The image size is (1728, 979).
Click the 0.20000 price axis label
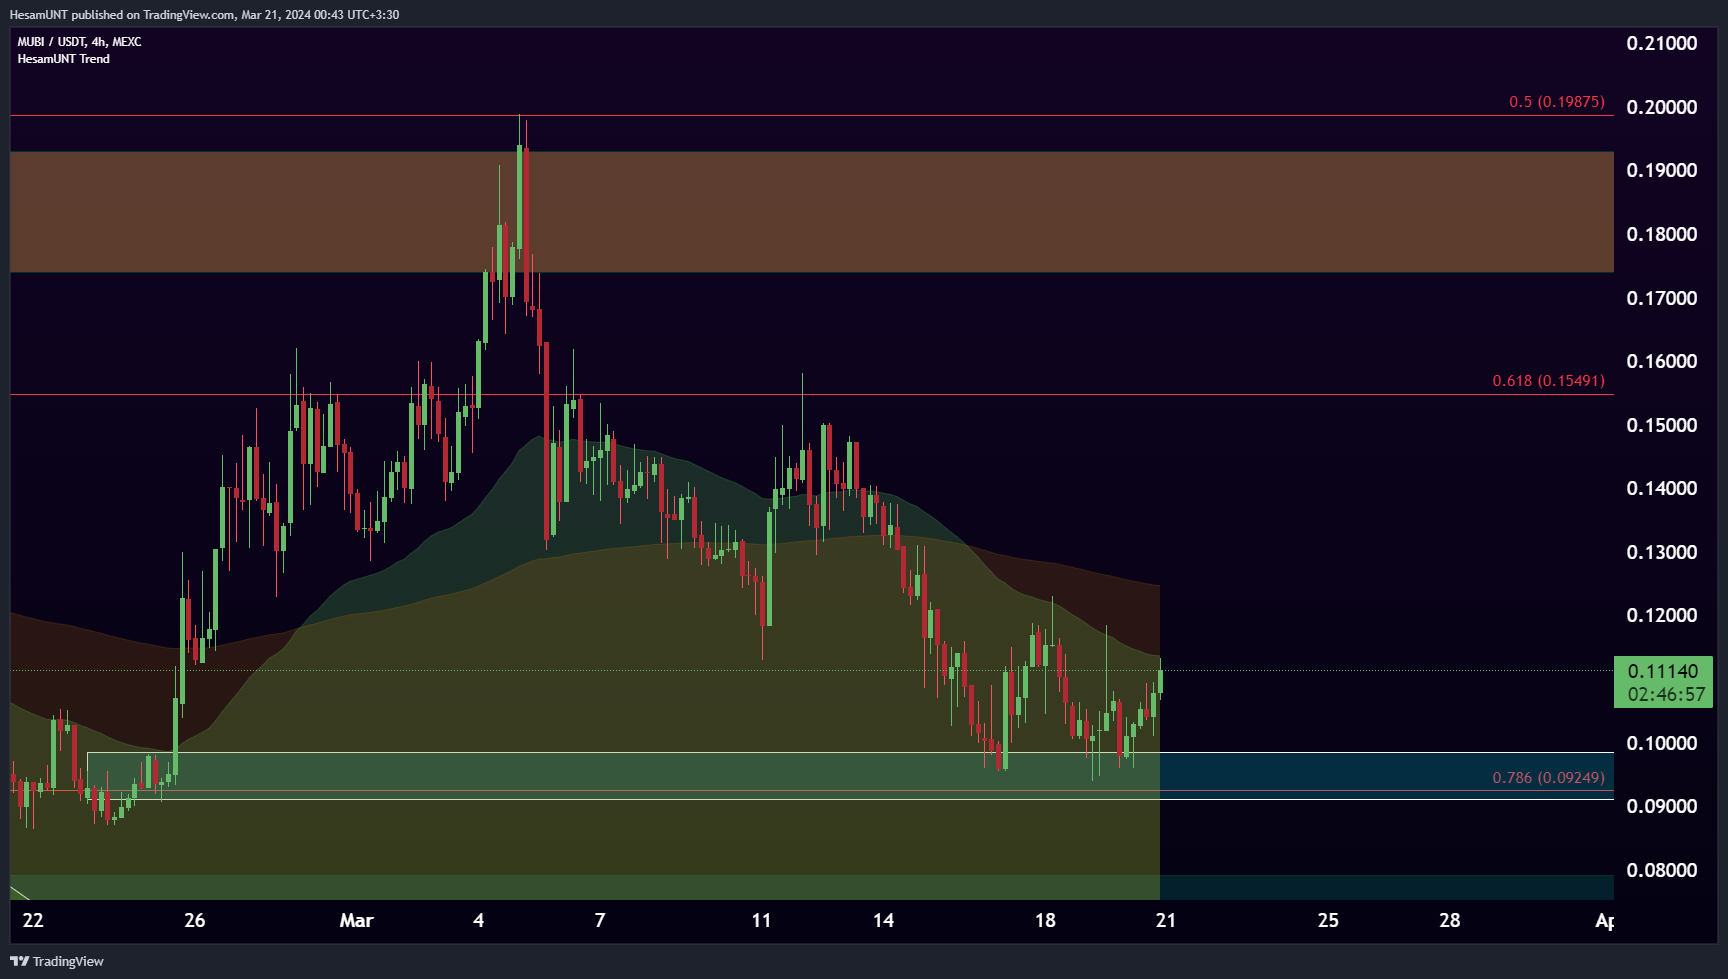click(x=1662, y=107)
